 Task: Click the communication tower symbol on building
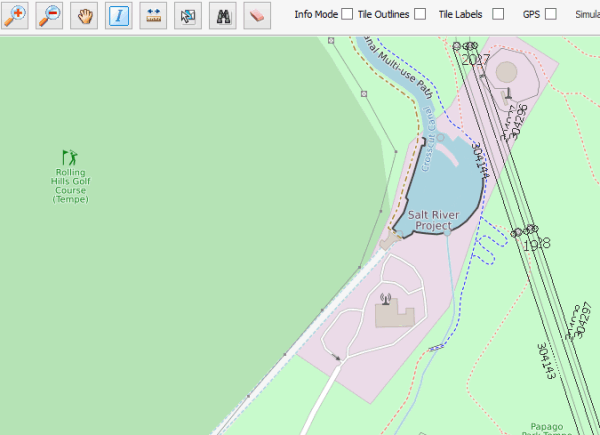[x=384, y=297]
